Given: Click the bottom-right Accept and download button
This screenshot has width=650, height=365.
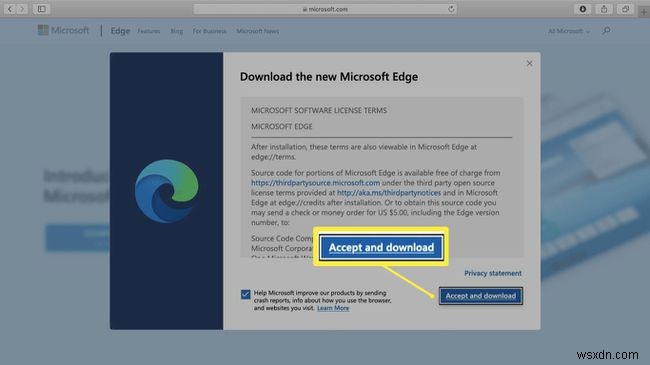Looking at the screenshot, I should point(481,296).
